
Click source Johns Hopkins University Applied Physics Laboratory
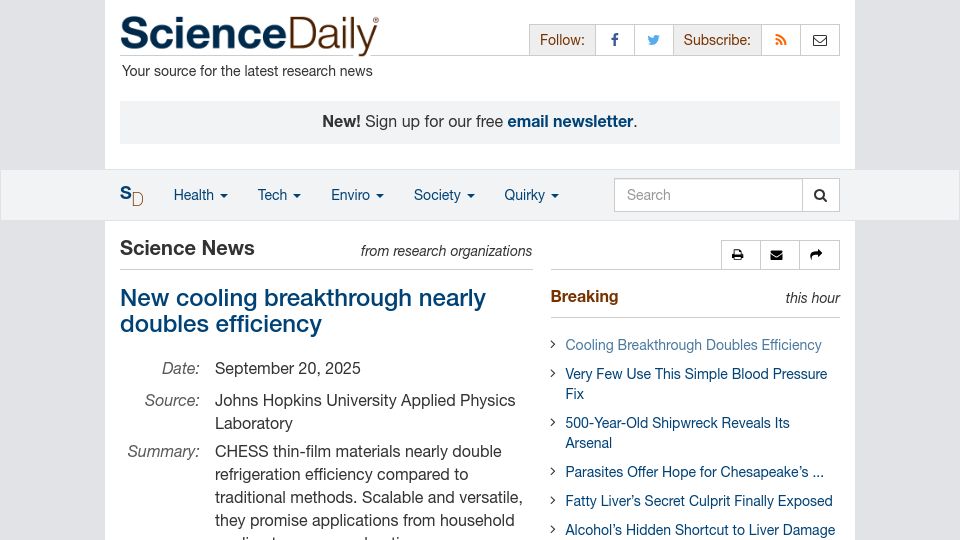365,412
